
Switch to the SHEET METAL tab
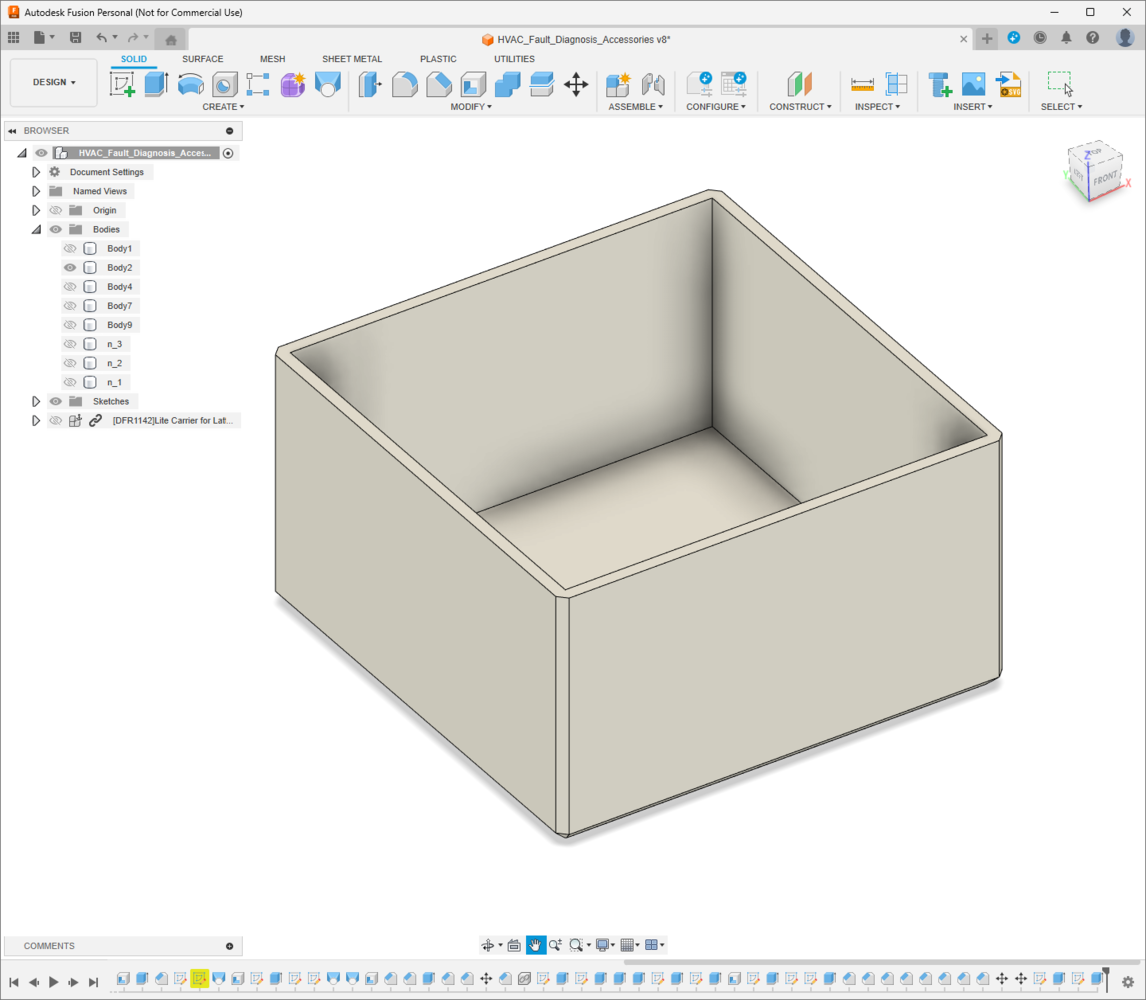[x=352, y=59]
